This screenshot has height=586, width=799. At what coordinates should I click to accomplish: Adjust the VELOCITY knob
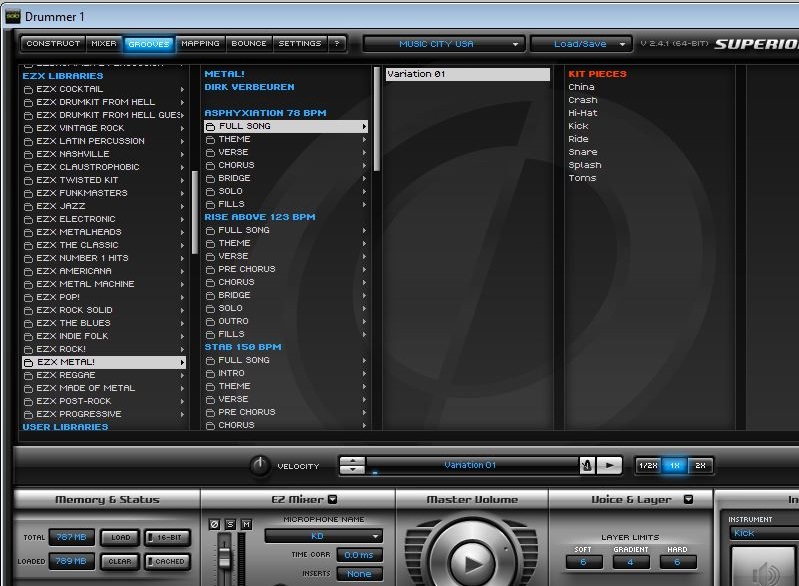260,466
